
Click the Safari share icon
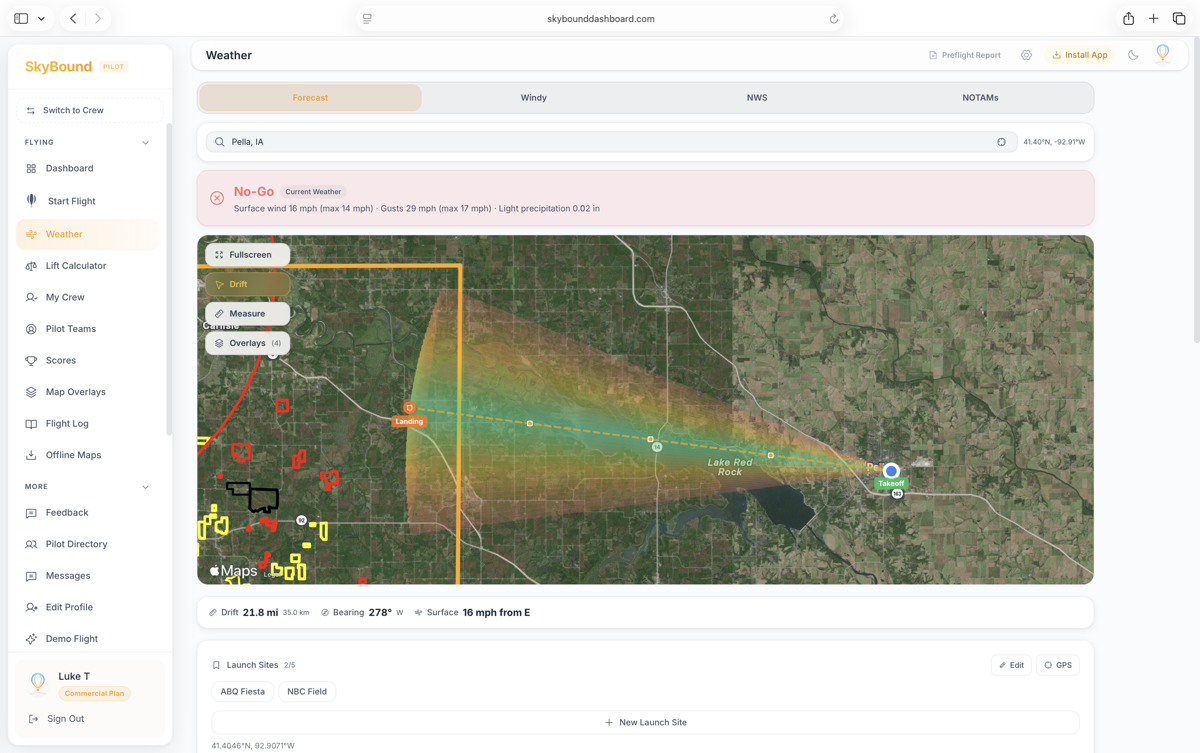[x=1128, y=19]
